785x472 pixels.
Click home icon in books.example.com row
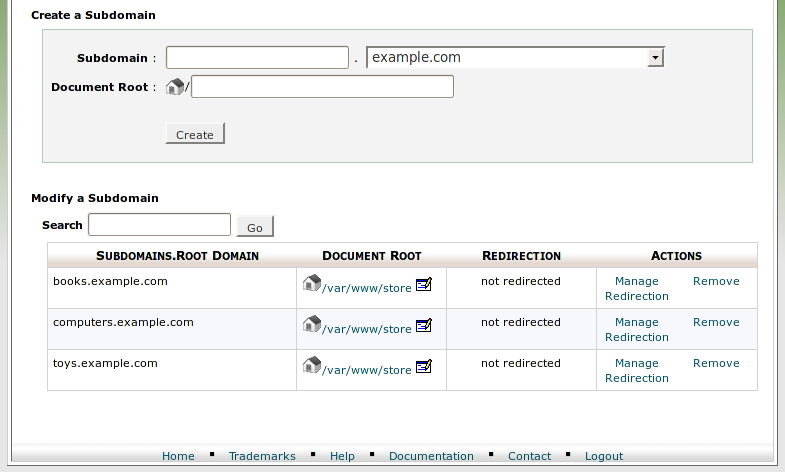tap(311, 284)
